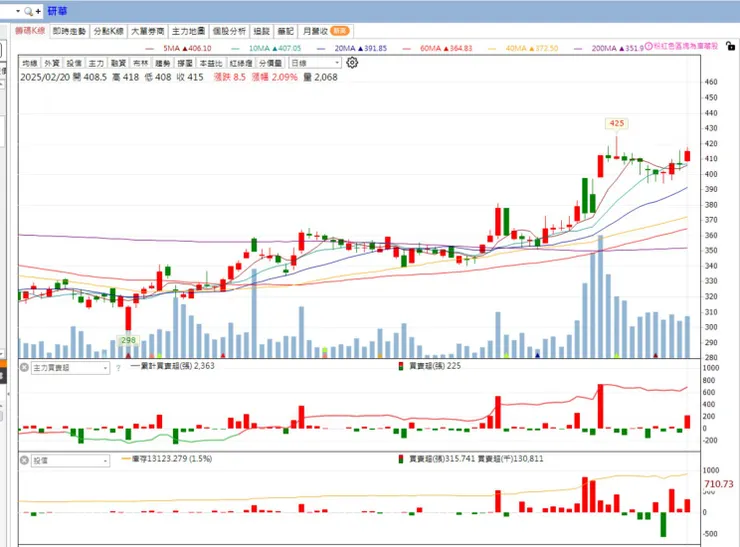Open the 大戶券商 tab
Image resolution: width=740 pixels, height=547 pixels.
pos(148,31)
